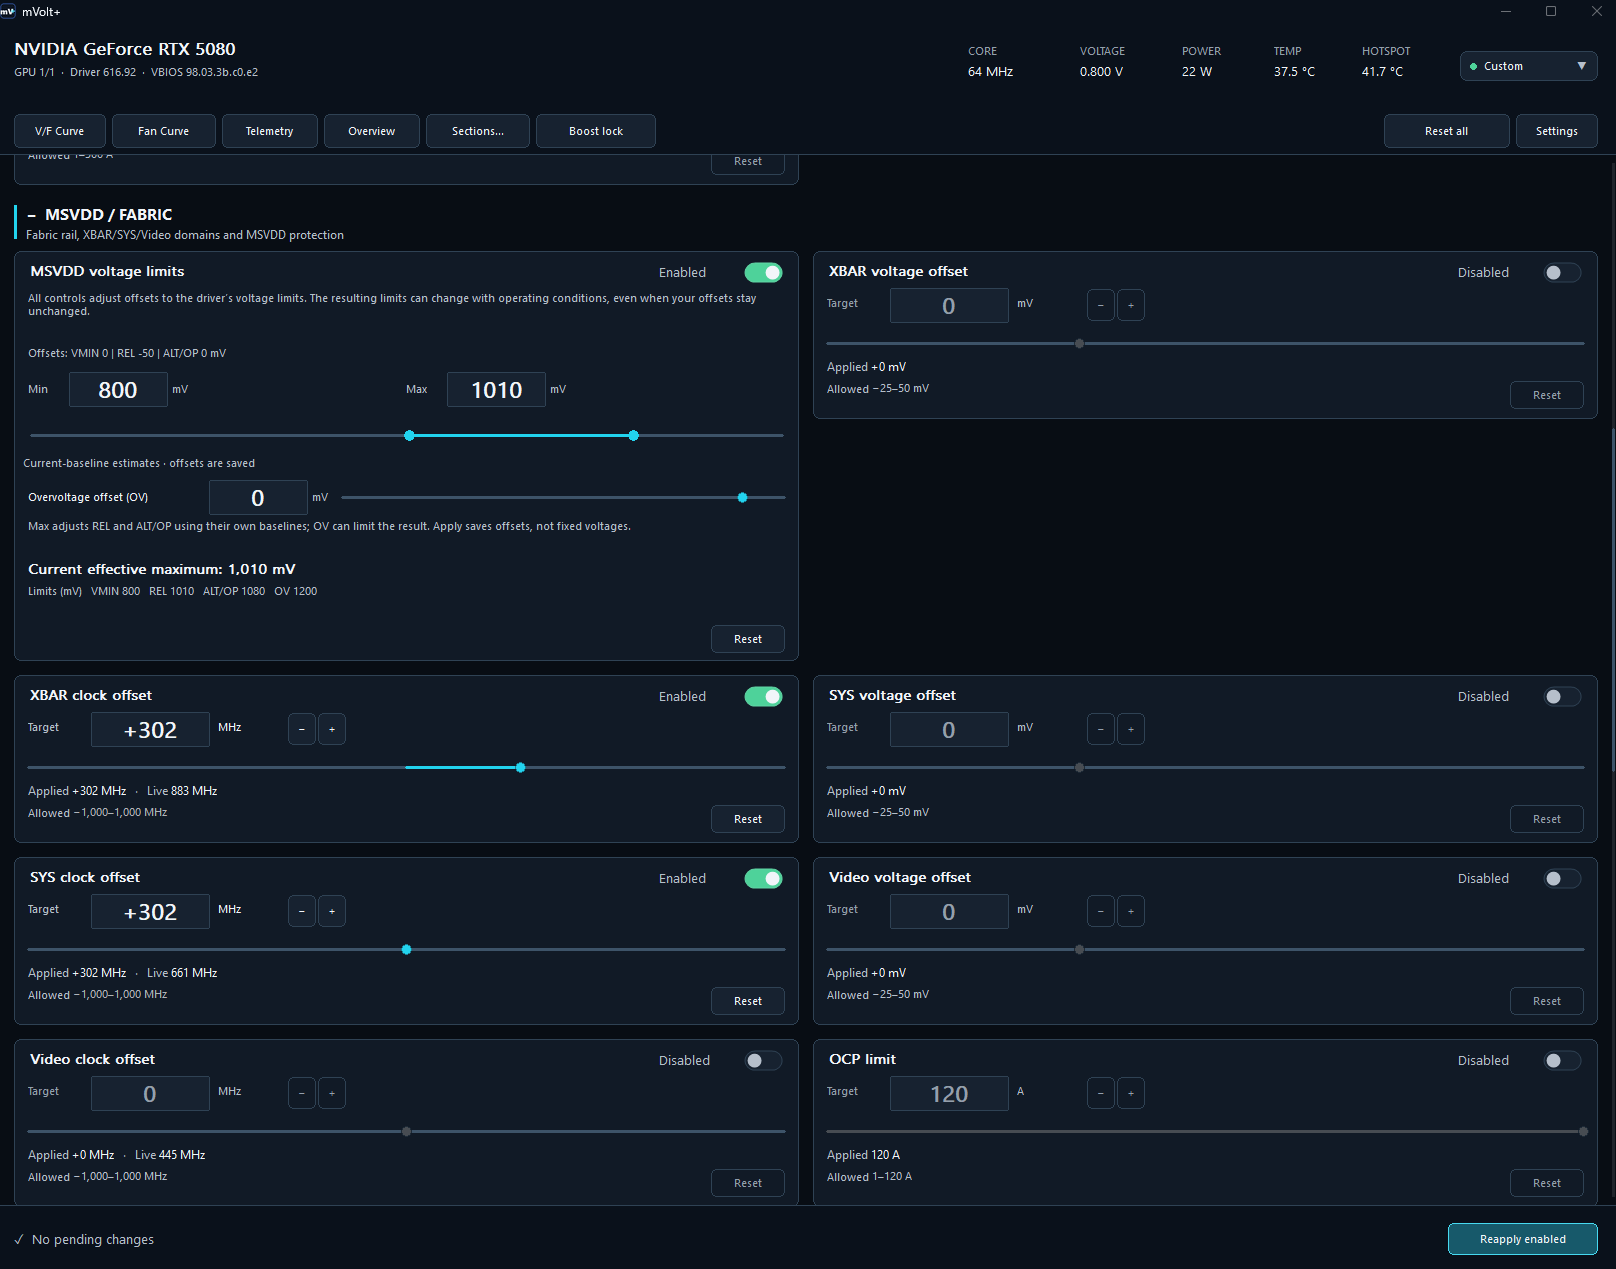Image resolution: width=1616 pixels, height=1269 pixels.
Task: Click minus on Video voltage offset
Action: coord(1101,911)
